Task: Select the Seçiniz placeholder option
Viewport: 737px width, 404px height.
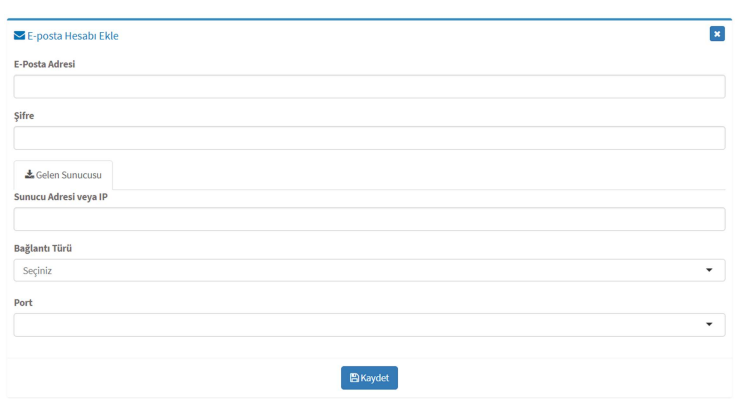Action: (x=37, y=271)
